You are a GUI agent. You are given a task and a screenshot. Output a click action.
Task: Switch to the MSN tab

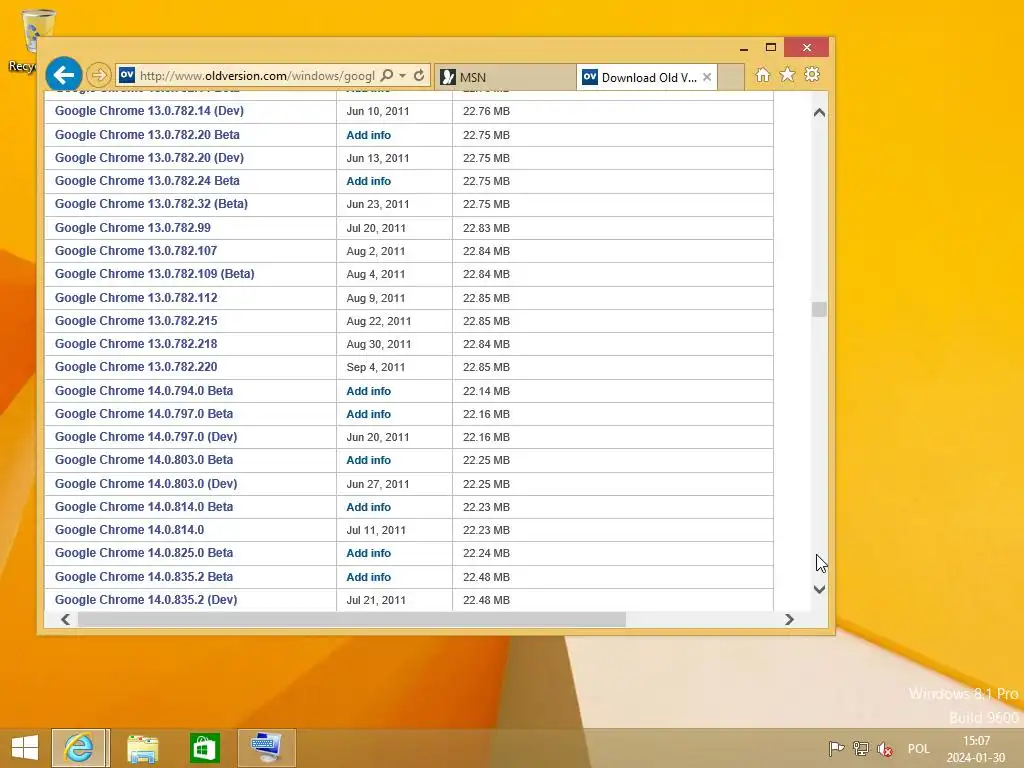click(x=505, y=77)
